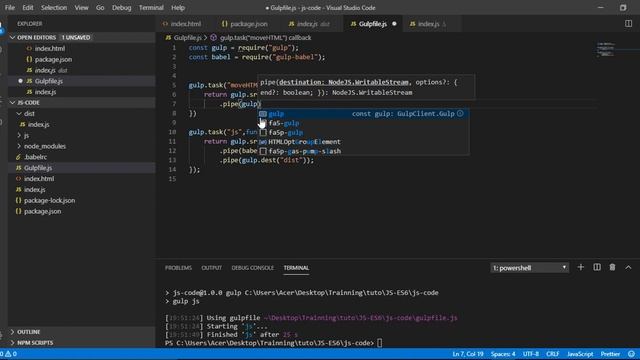
Task: Select Gulpfile.js in the JS-CODE tree
Action: (82, 168)
